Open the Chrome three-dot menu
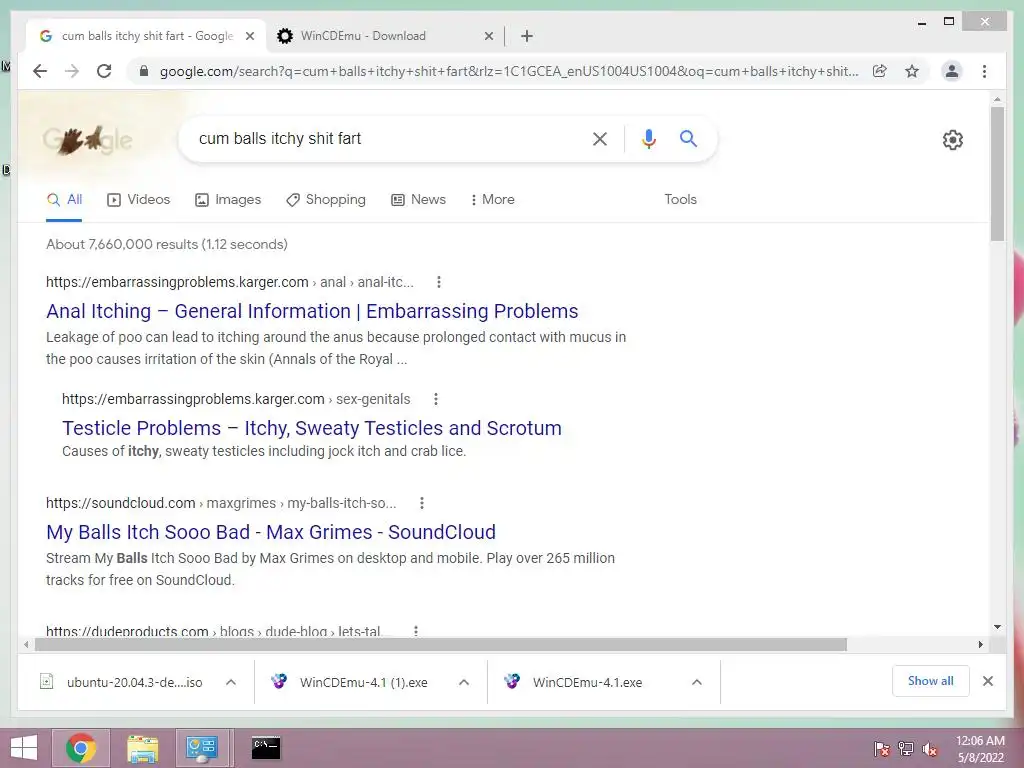Image resolution: width=1024 pixels, height=768 pixels. [x=984, y=71]
